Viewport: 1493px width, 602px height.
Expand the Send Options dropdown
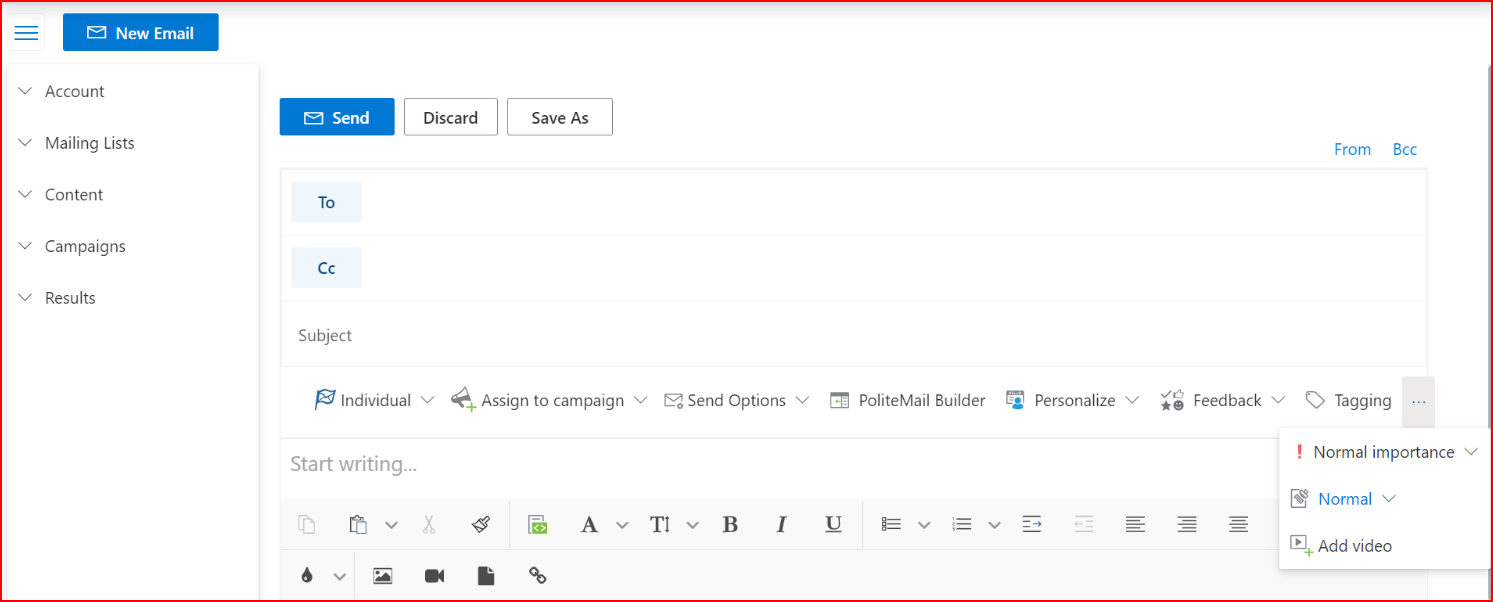[x=736, y=400]
